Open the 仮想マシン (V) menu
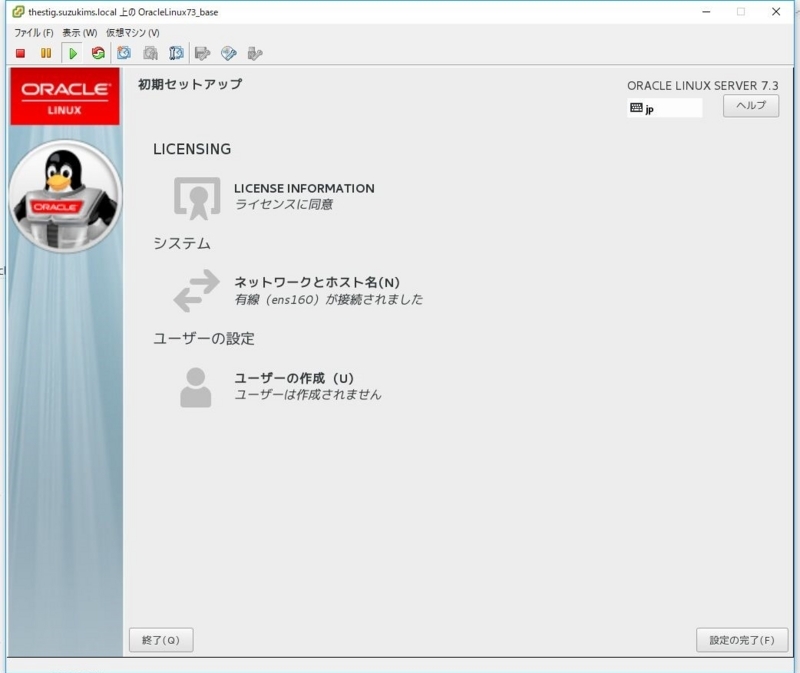This screenshot has height=673, width=800. [x=133, y=33]
